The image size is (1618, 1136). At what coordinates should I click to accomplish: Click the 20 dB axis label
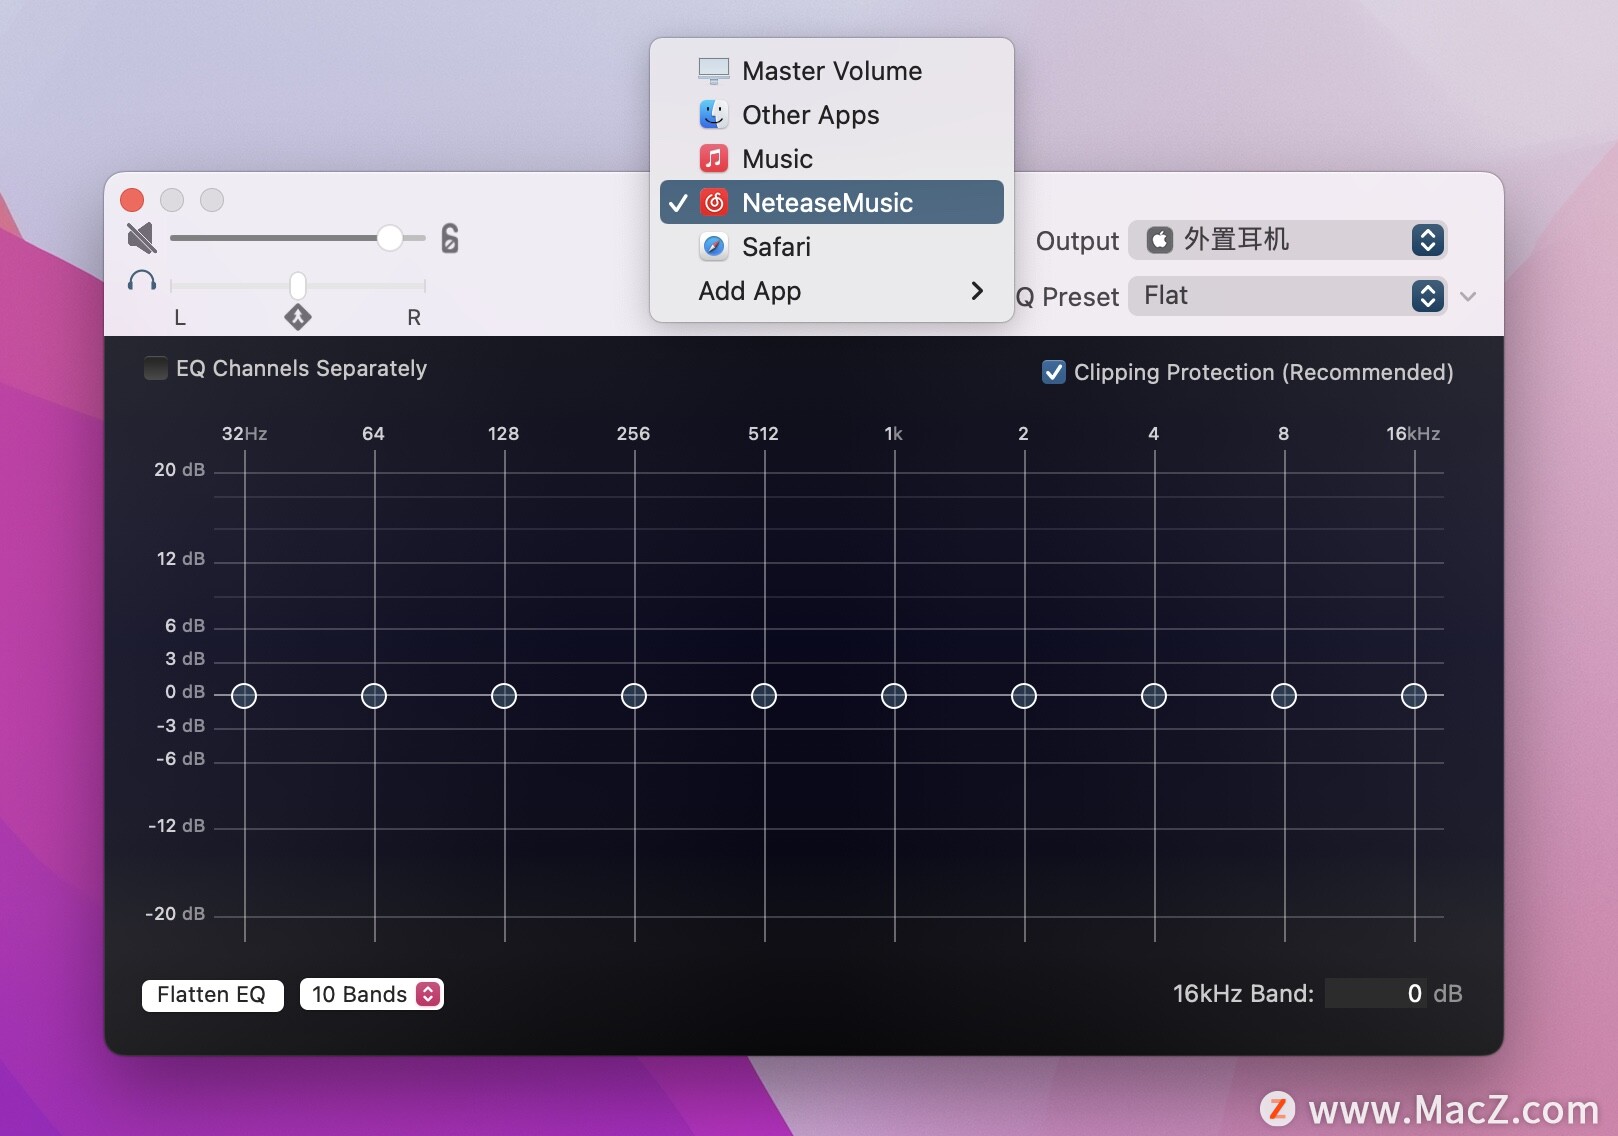179,470
